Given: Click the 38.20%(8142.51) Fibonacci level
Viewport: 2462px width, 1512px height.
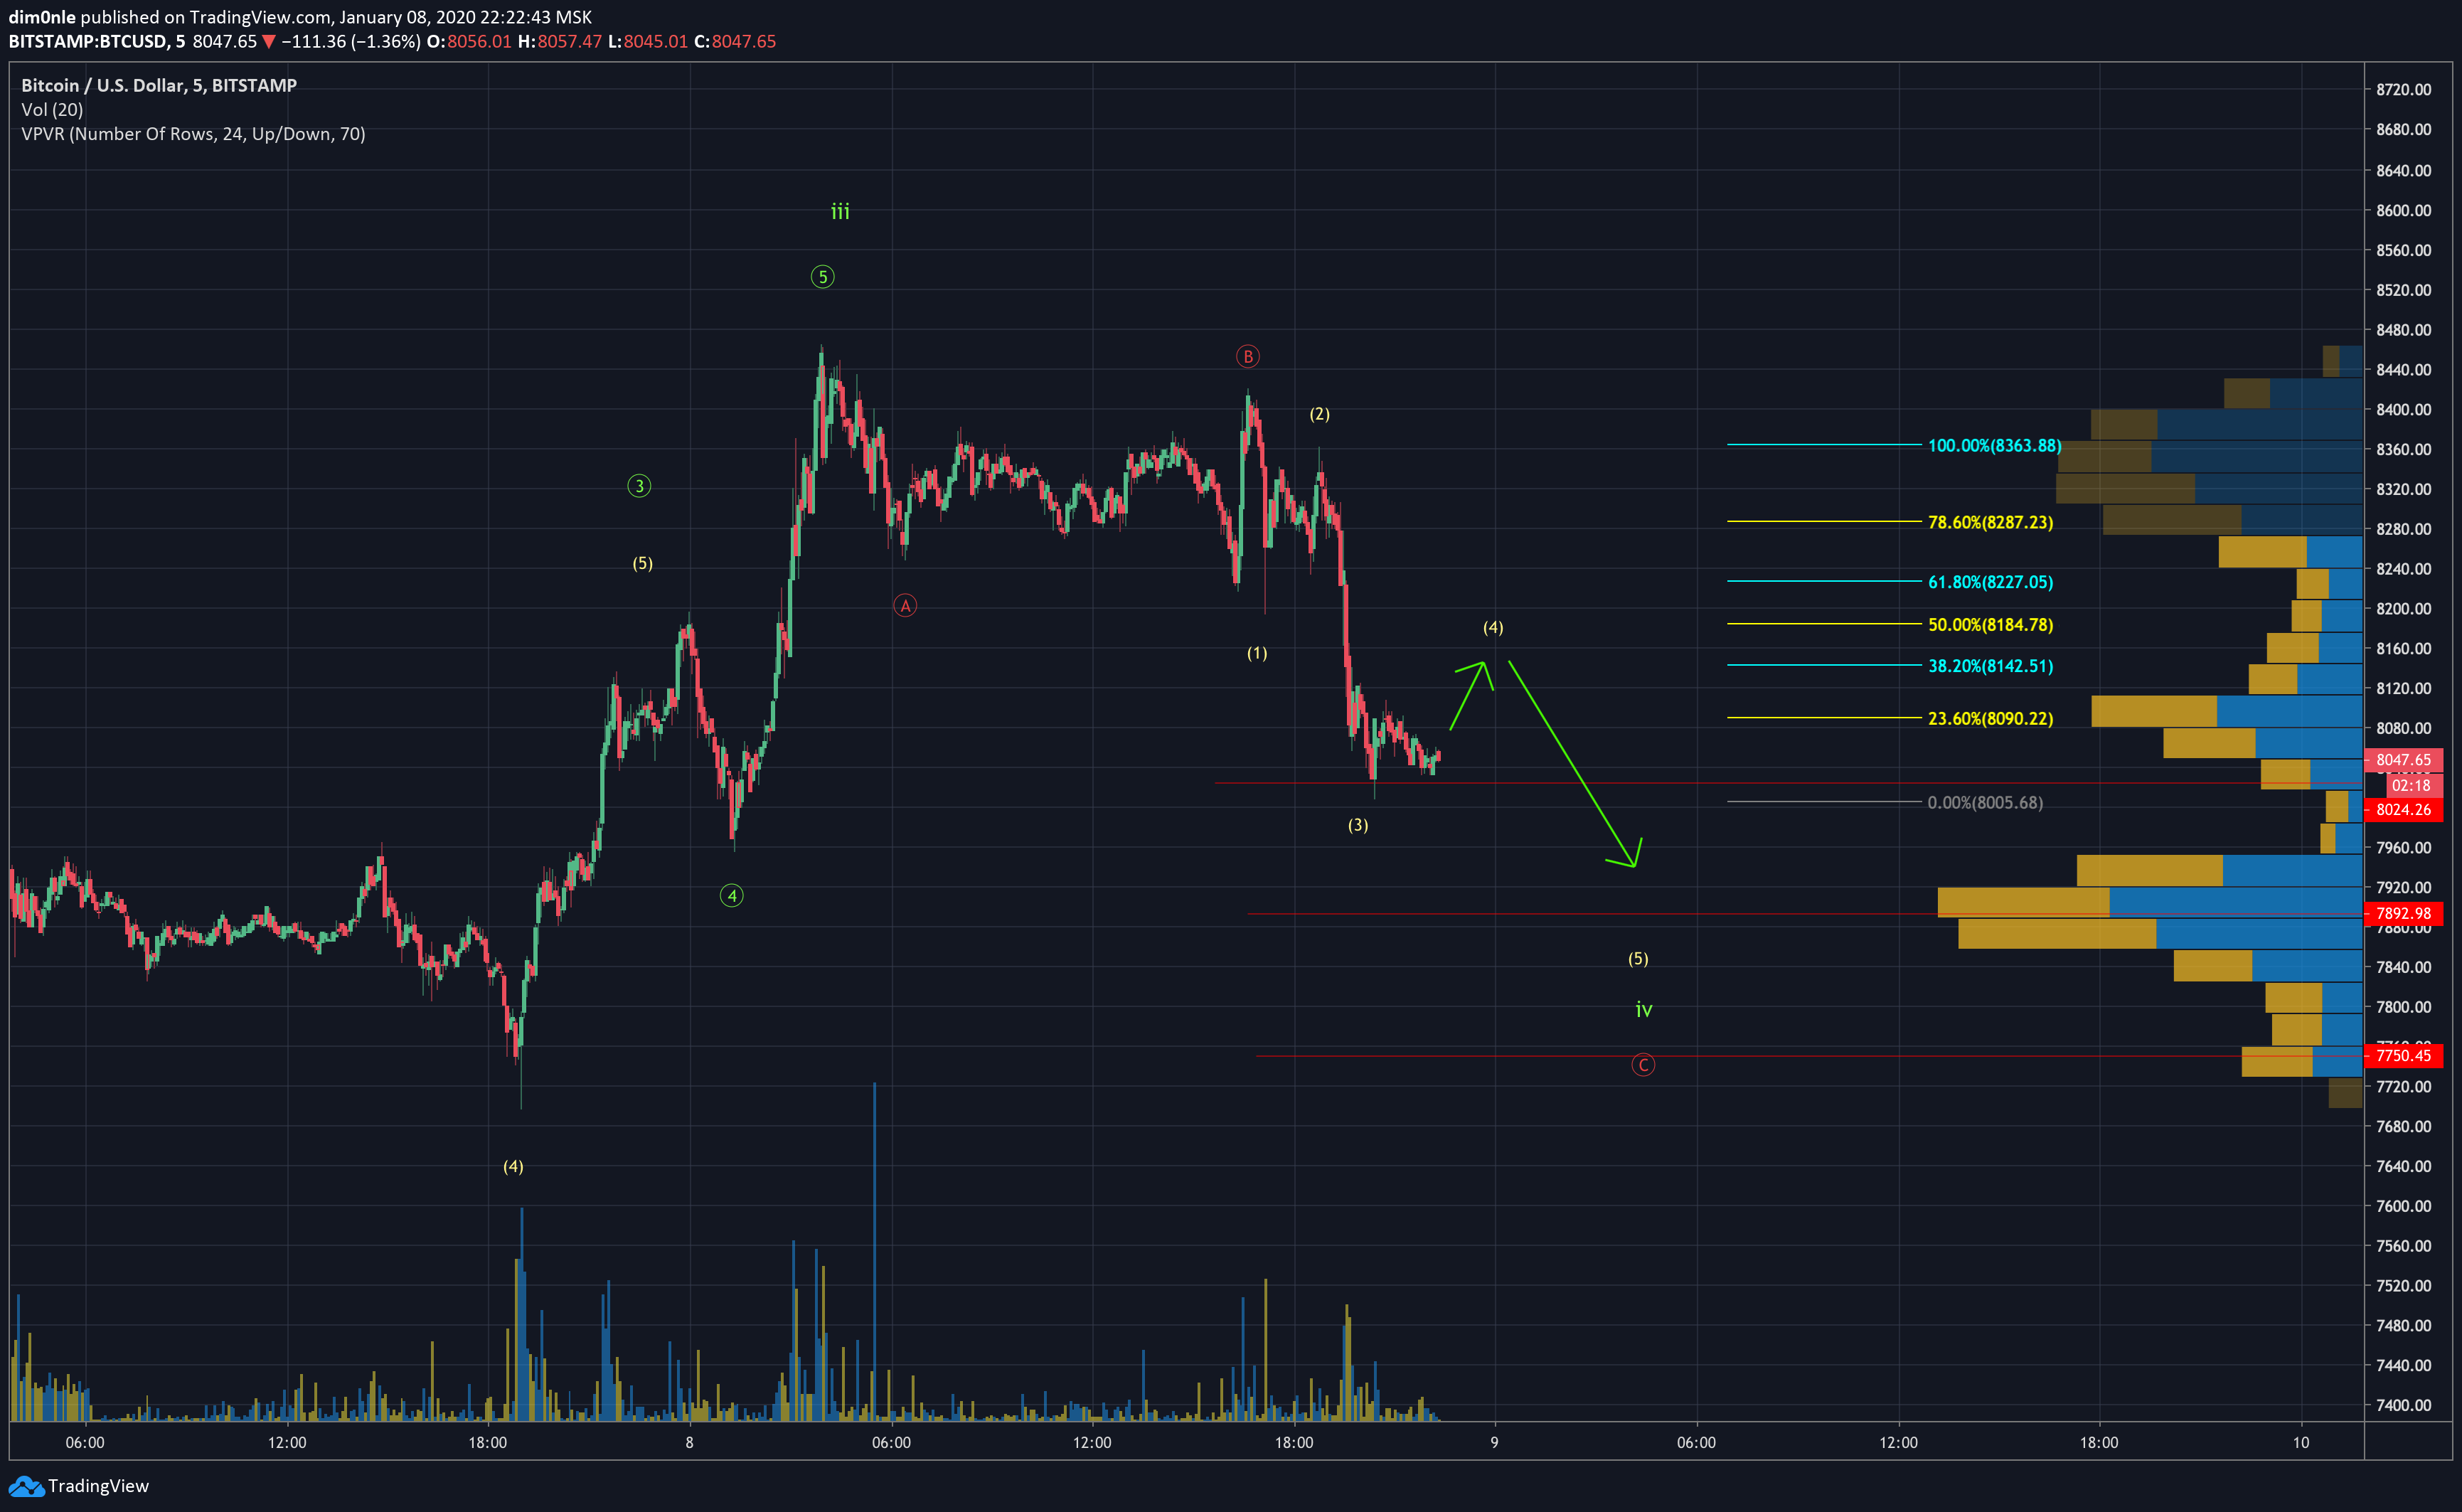Looking at the screenshot, I should tap(1990, 666).
